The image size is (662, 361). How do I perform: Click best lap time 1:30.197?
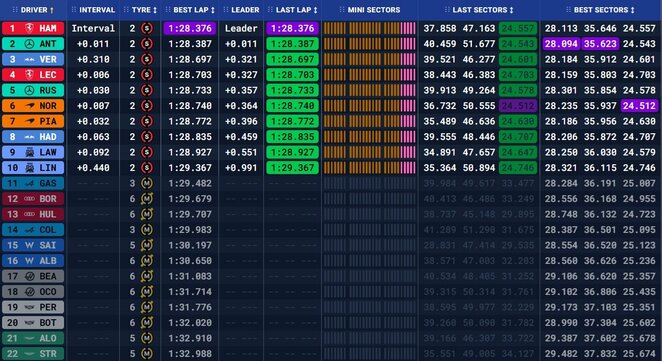[190, 245]
